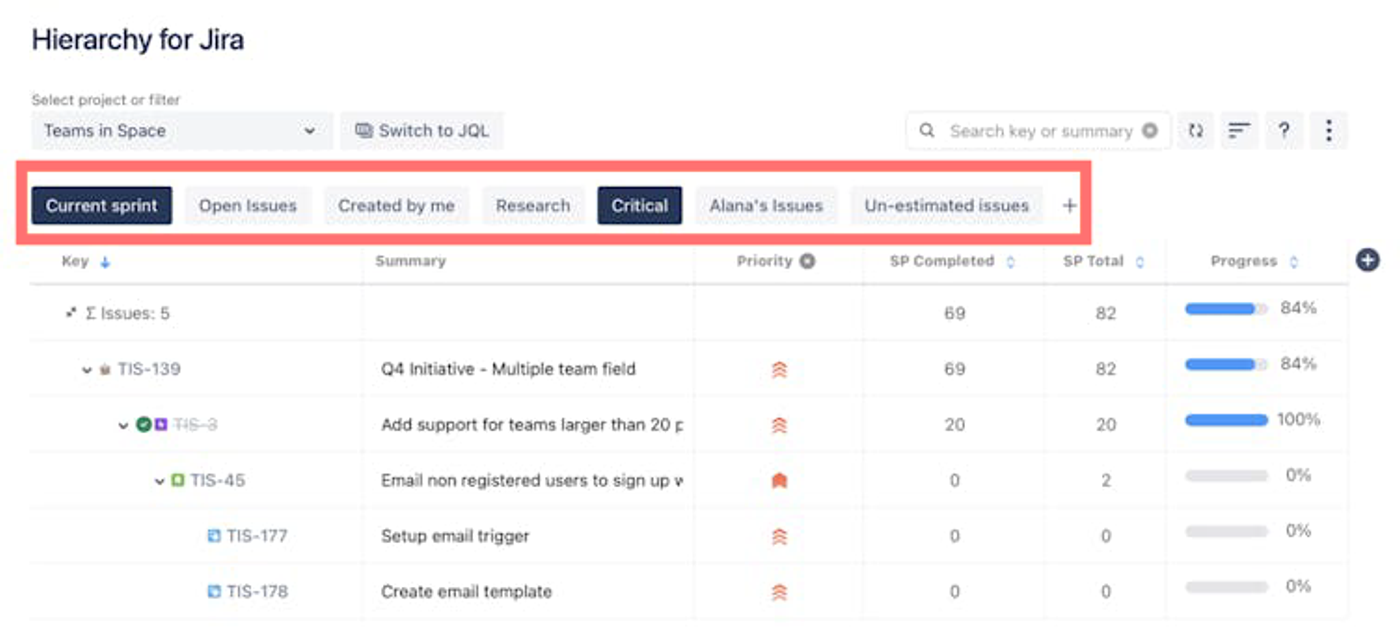Screen dimensions: 1400x639
Task: Select 'Q4 Initiative - Multiple team field' summary
Action: tap(508, 369)
